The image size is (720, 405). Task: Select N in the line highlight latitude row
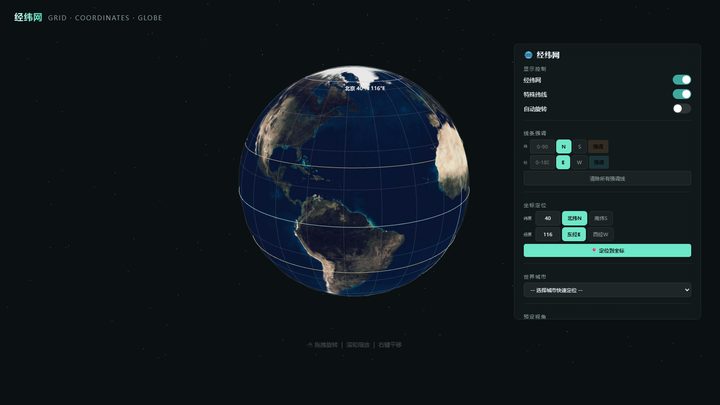563,146
